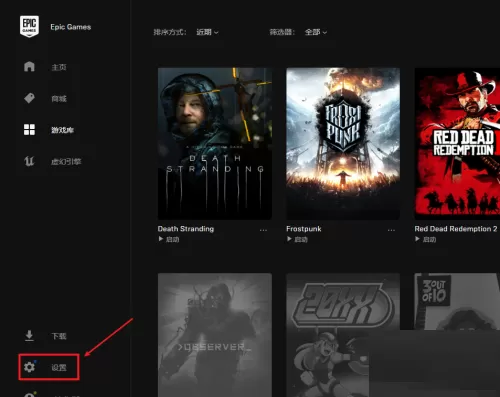Click the 排序方式 sort label
Screen dimensions: 500x397
point(170,32)
